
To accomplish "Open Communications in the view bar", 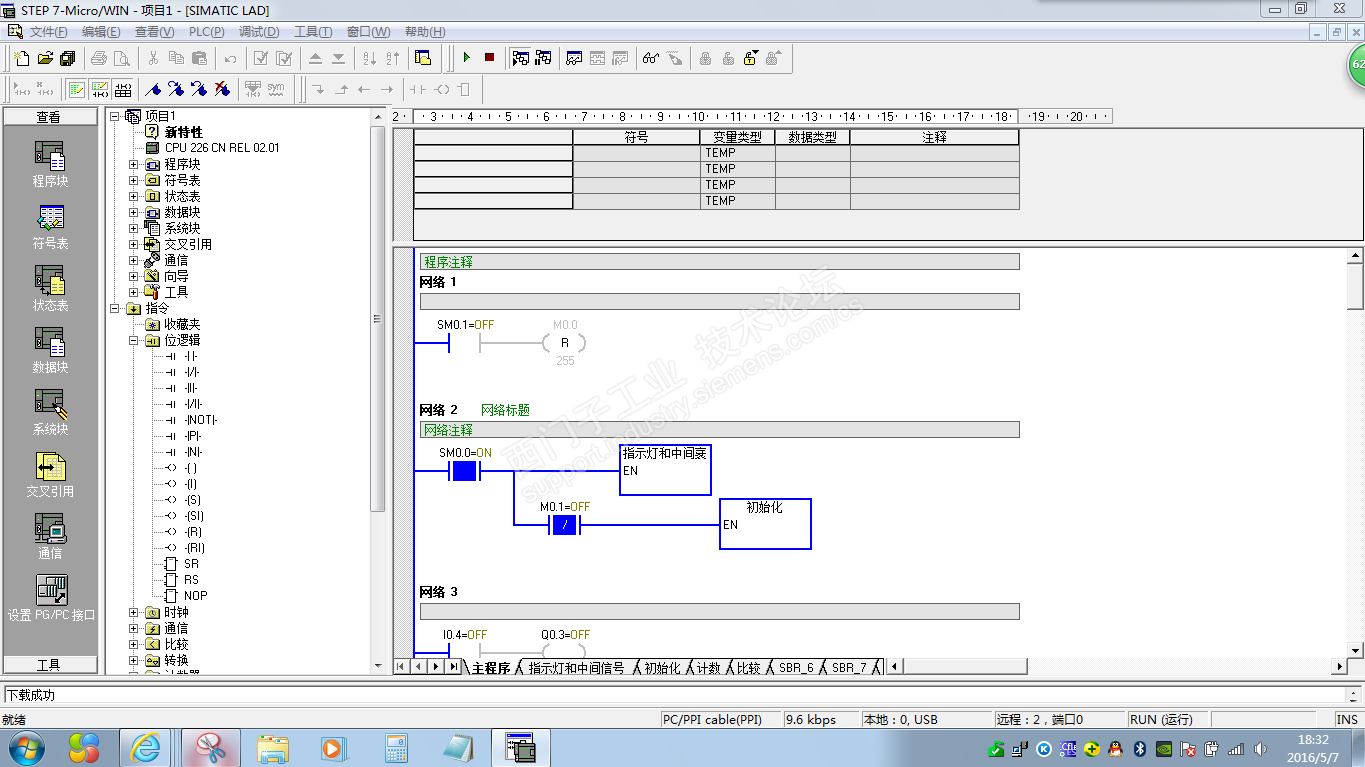I will tap(50, 537).
